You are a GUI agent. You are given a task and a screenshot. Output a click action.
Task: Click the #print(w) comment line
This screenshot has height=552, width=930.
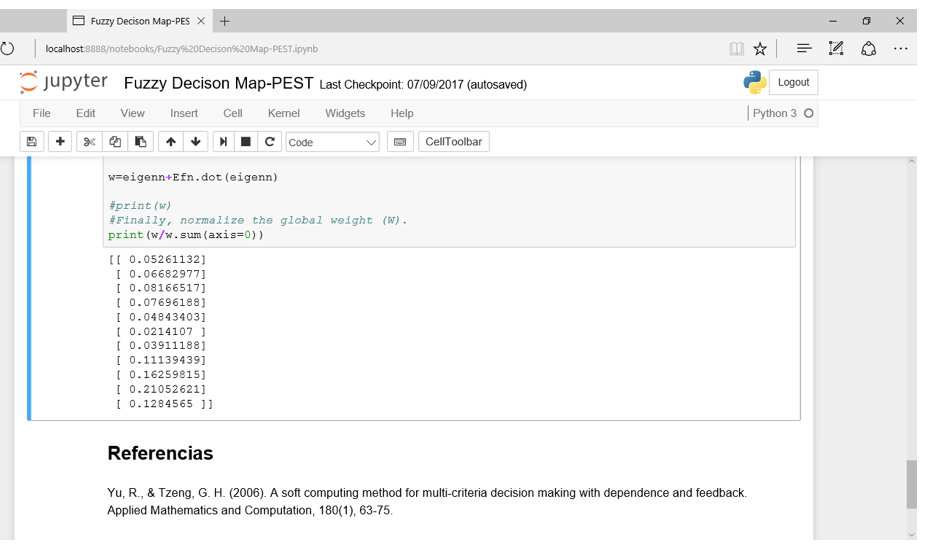[140, 206]
